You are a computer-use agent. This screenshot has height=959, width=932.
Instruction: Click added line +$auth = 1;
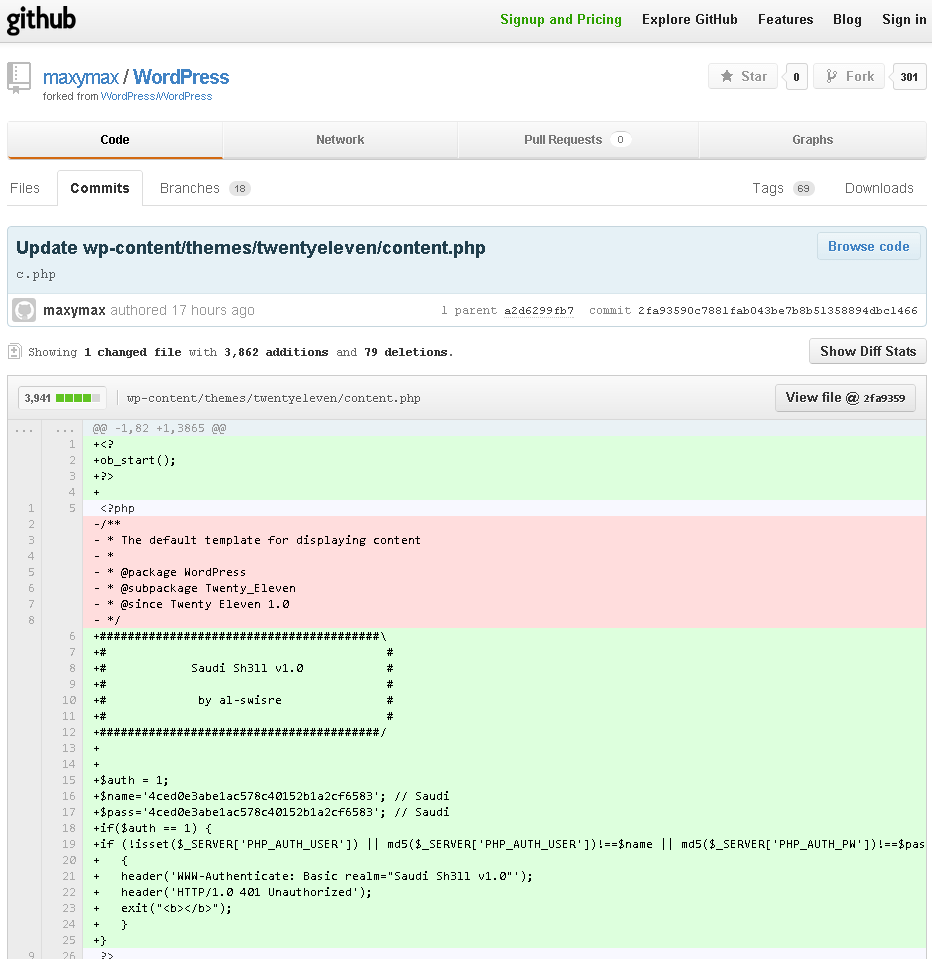pyautogui.click(x=504, y=780)
